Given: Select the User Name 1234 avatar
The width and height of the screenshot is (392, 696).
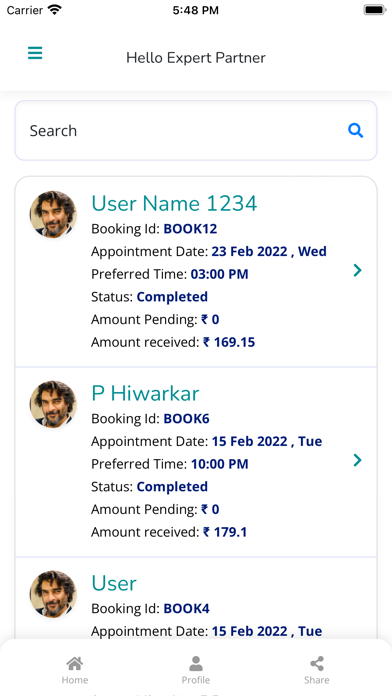Looking at the screenshot, I should point(53,214).
